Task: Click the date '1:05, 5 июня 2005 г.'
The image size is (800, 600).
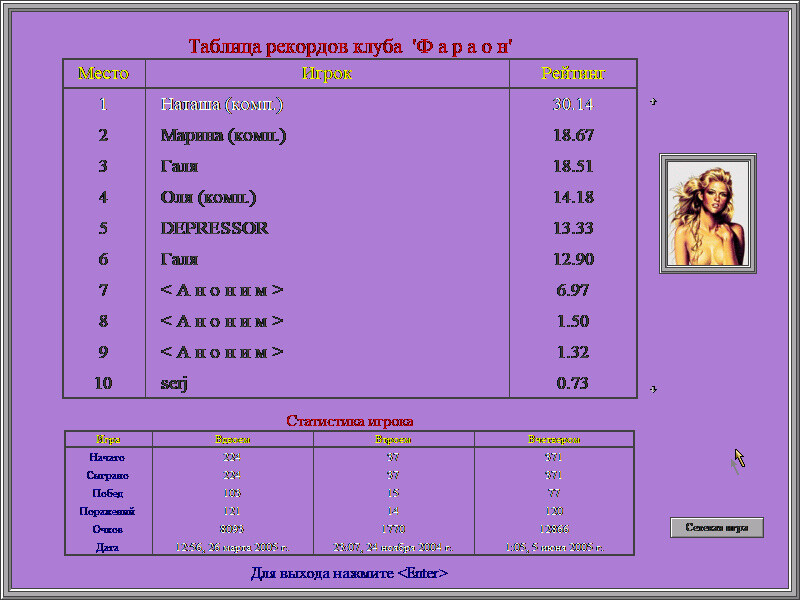Action: point(555,548)
